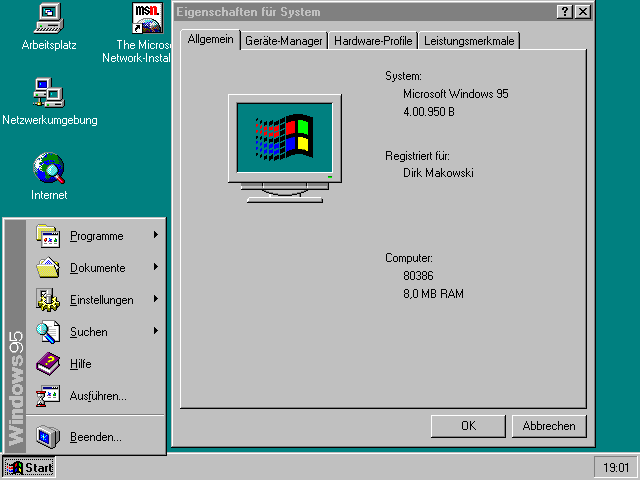Switch to the Hardware-Profile tab

373,41
